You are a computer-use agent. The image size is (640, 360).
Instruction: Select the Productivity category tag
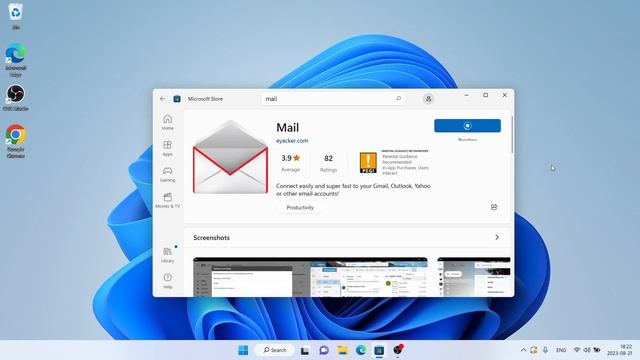[300, 207]
